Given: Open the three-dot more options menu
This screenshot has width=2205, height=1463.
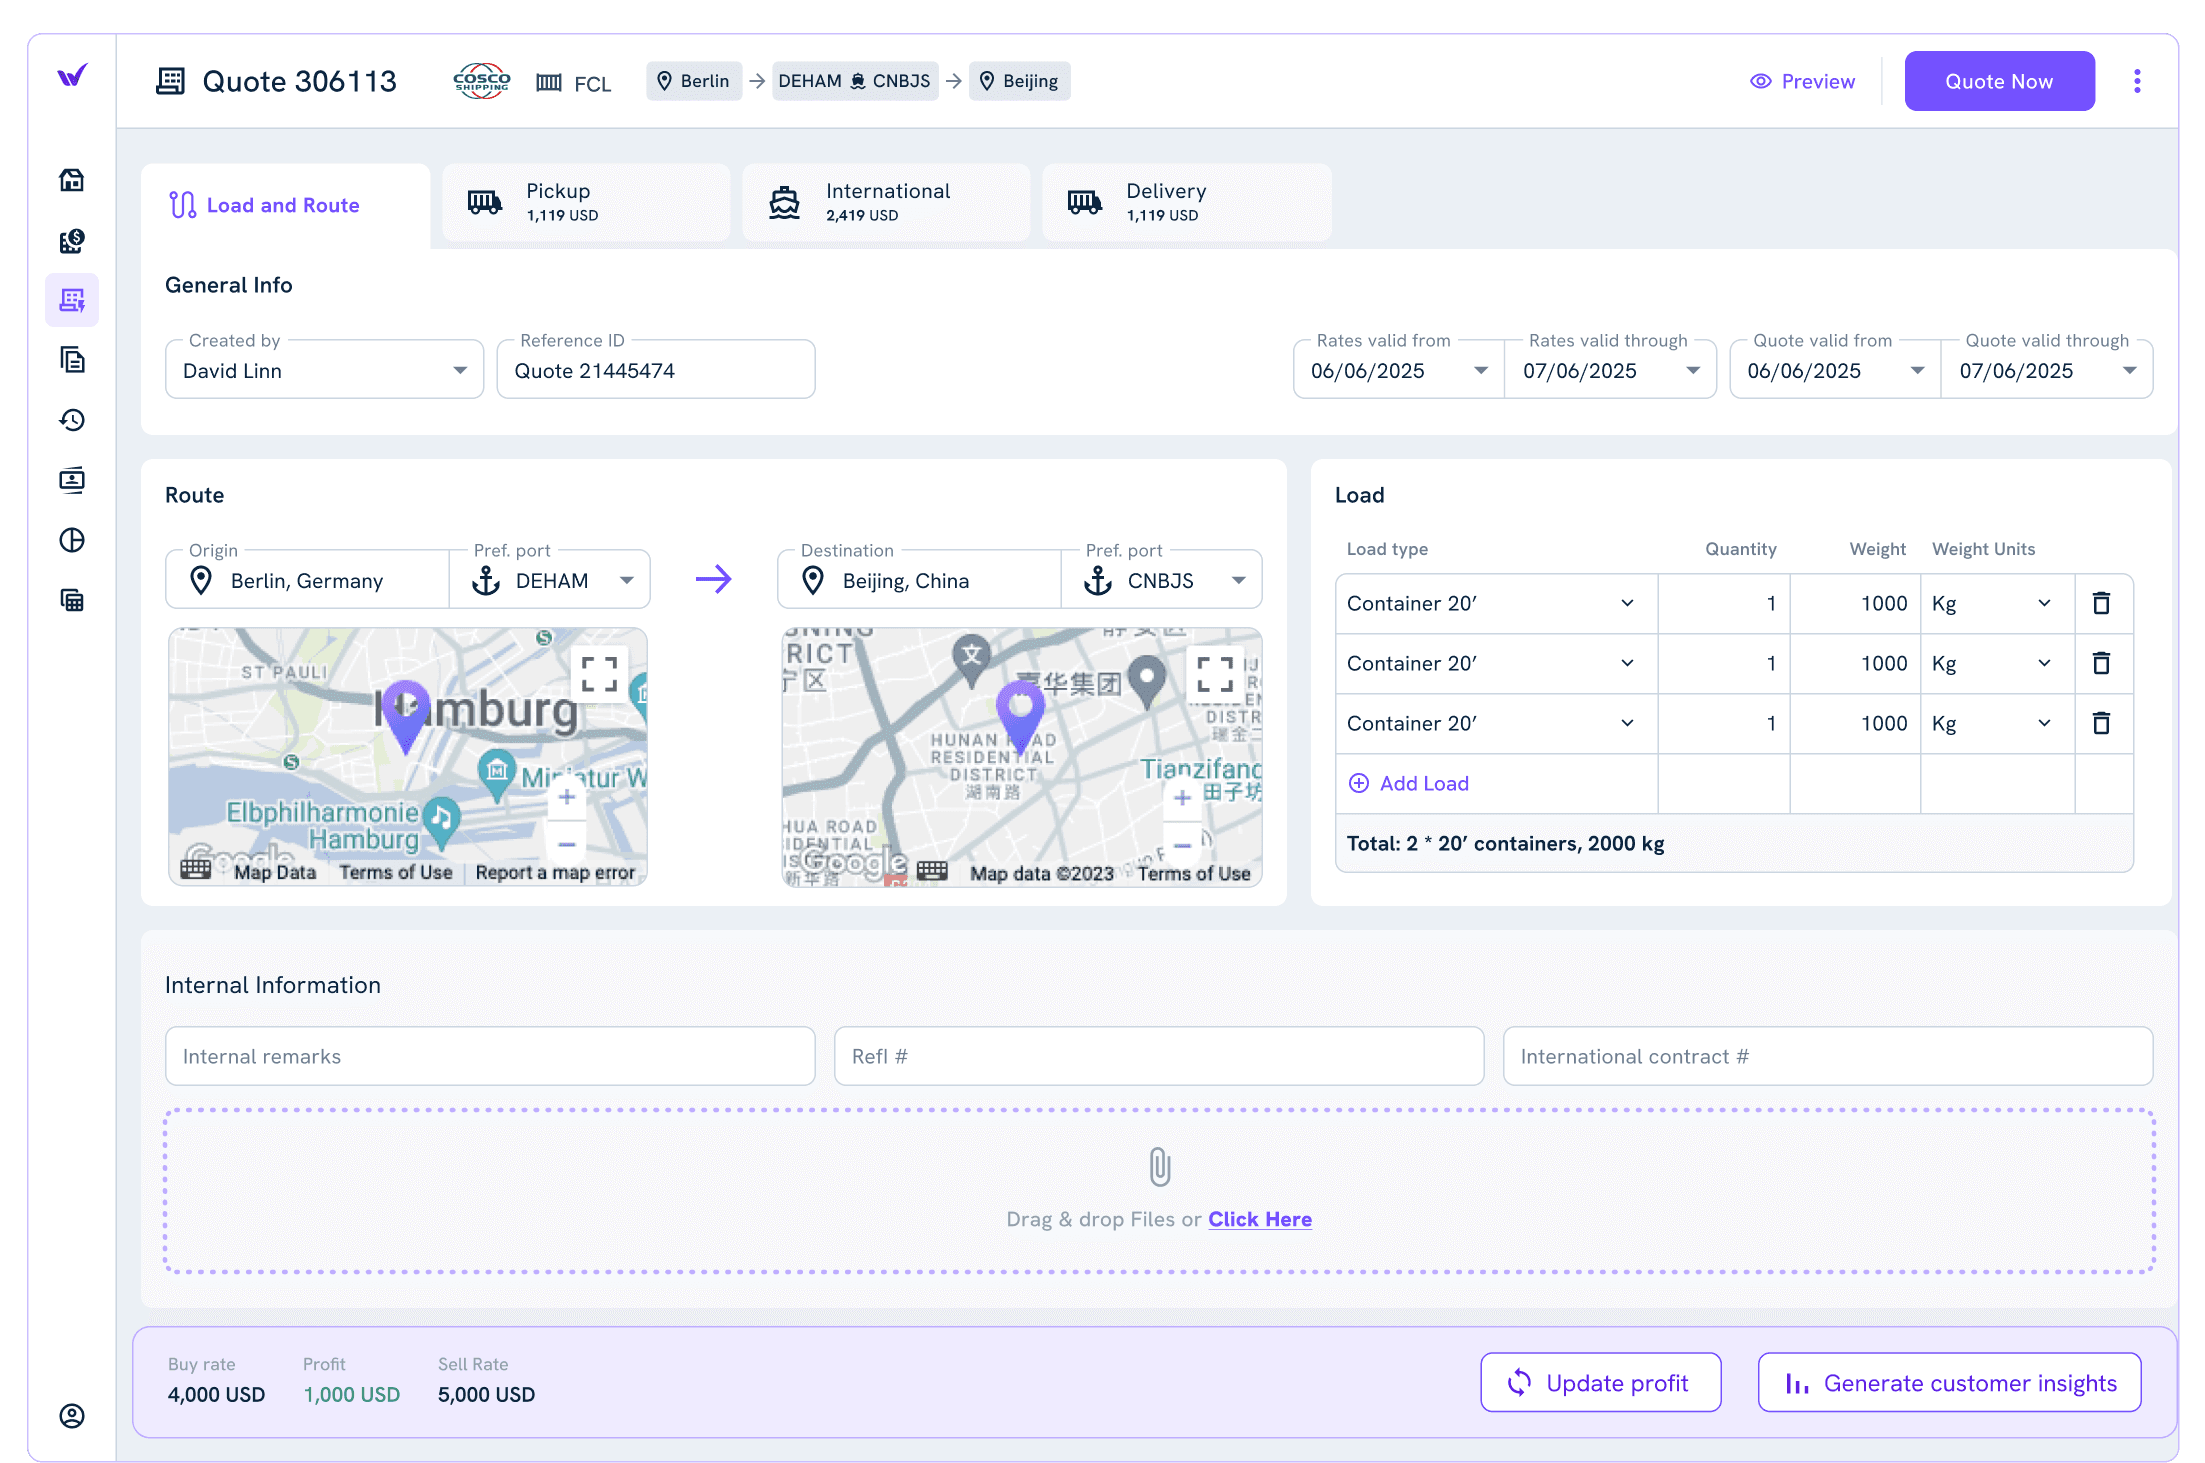Looking at the screenshot, I should (2137, 81).
